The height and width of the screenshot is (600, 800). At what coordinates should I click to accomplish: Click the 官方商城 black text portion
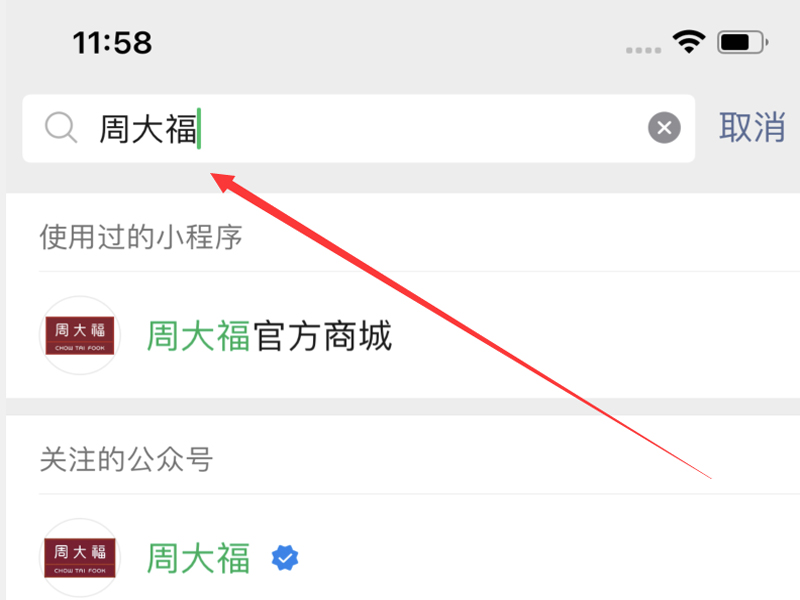tap(322, 336)
